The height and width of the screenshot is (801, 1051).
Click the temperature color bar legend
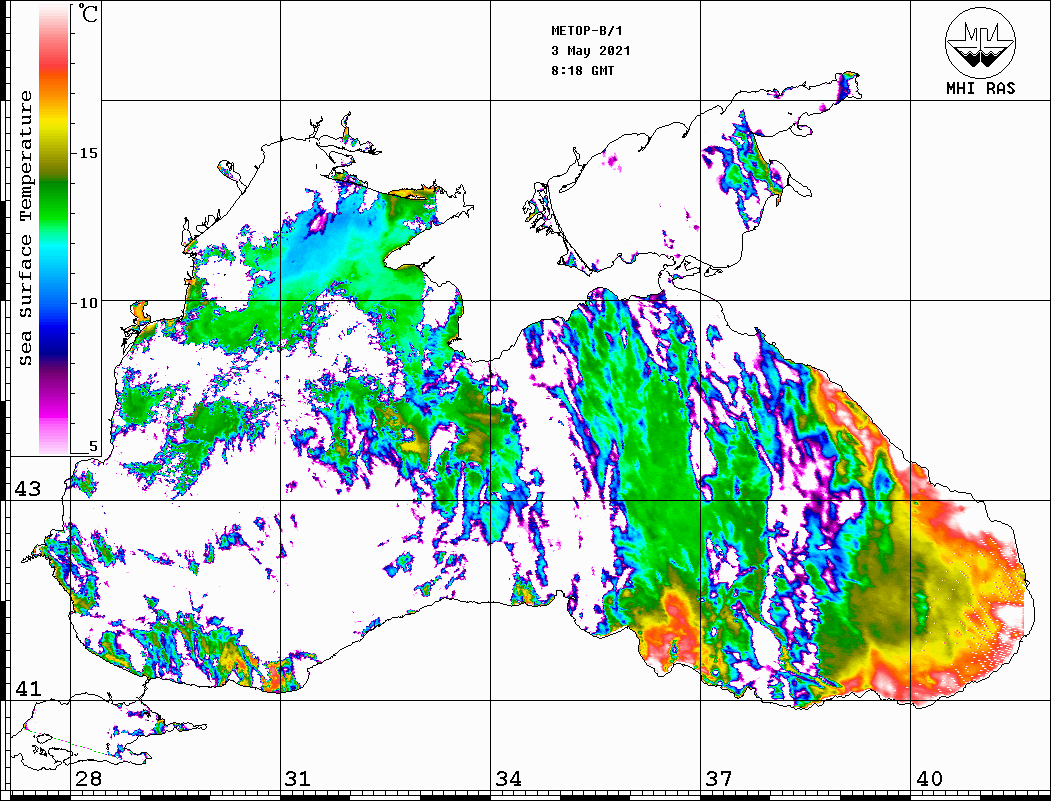click(x=54, y=229)
